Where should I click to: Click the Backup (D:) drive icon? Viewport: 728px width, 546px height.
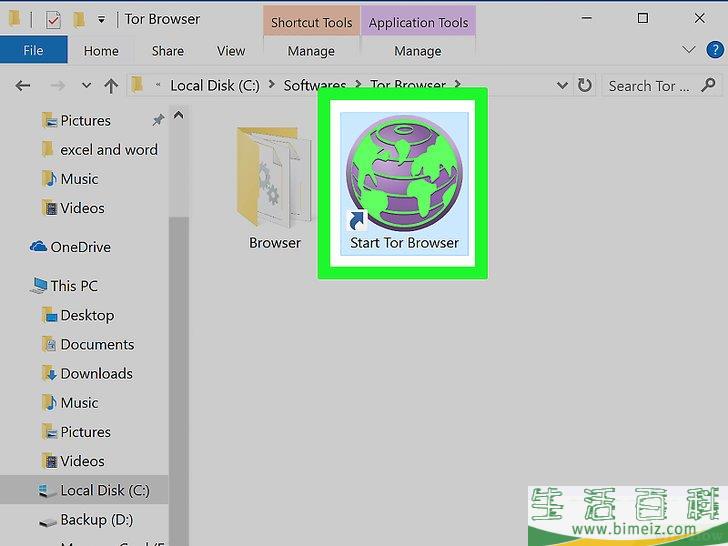coord(47,522)
